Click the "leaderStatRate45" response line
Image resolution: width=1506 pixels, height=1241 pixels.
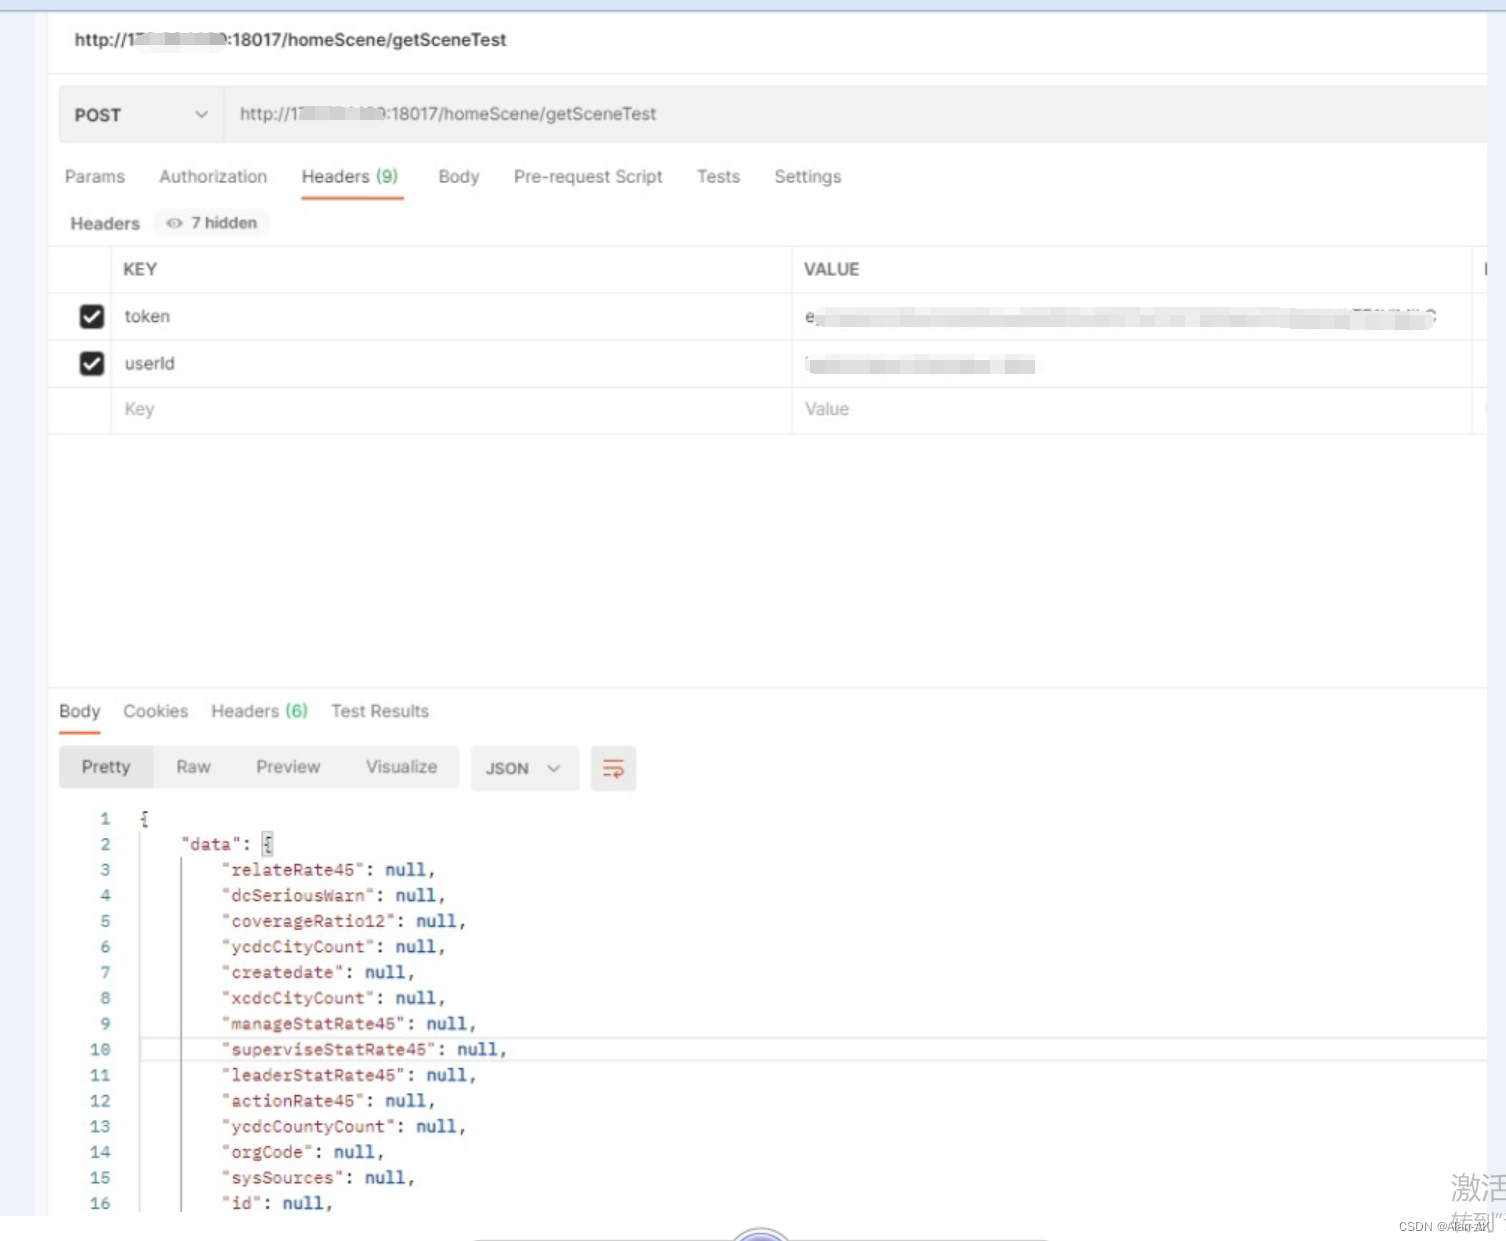coord(349,1075)
